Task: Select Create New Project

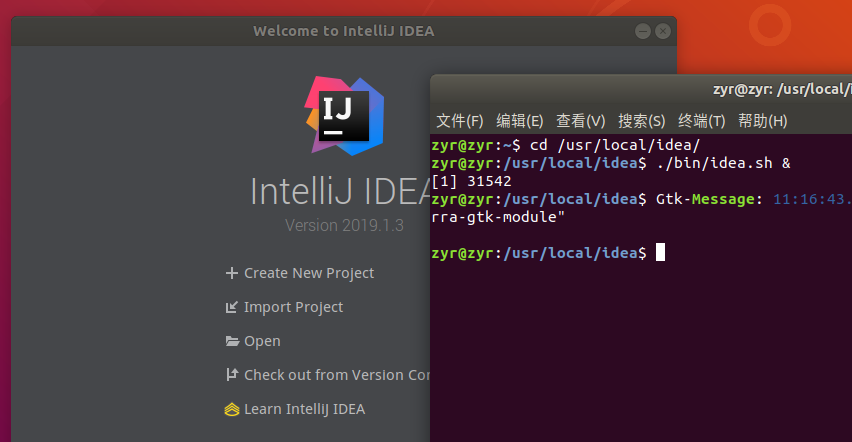Action: [x=309, y=273]
